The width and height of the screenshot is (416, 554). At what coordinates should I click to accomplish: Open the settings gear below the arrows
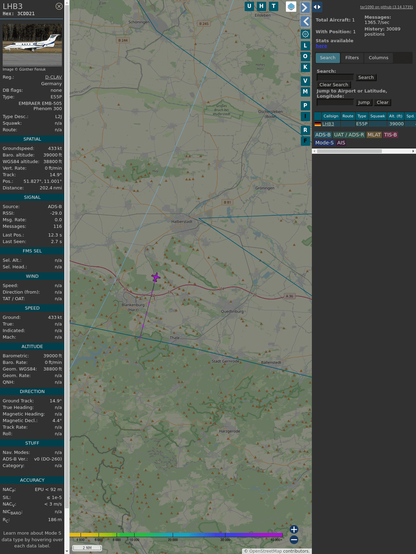(305, 34)
